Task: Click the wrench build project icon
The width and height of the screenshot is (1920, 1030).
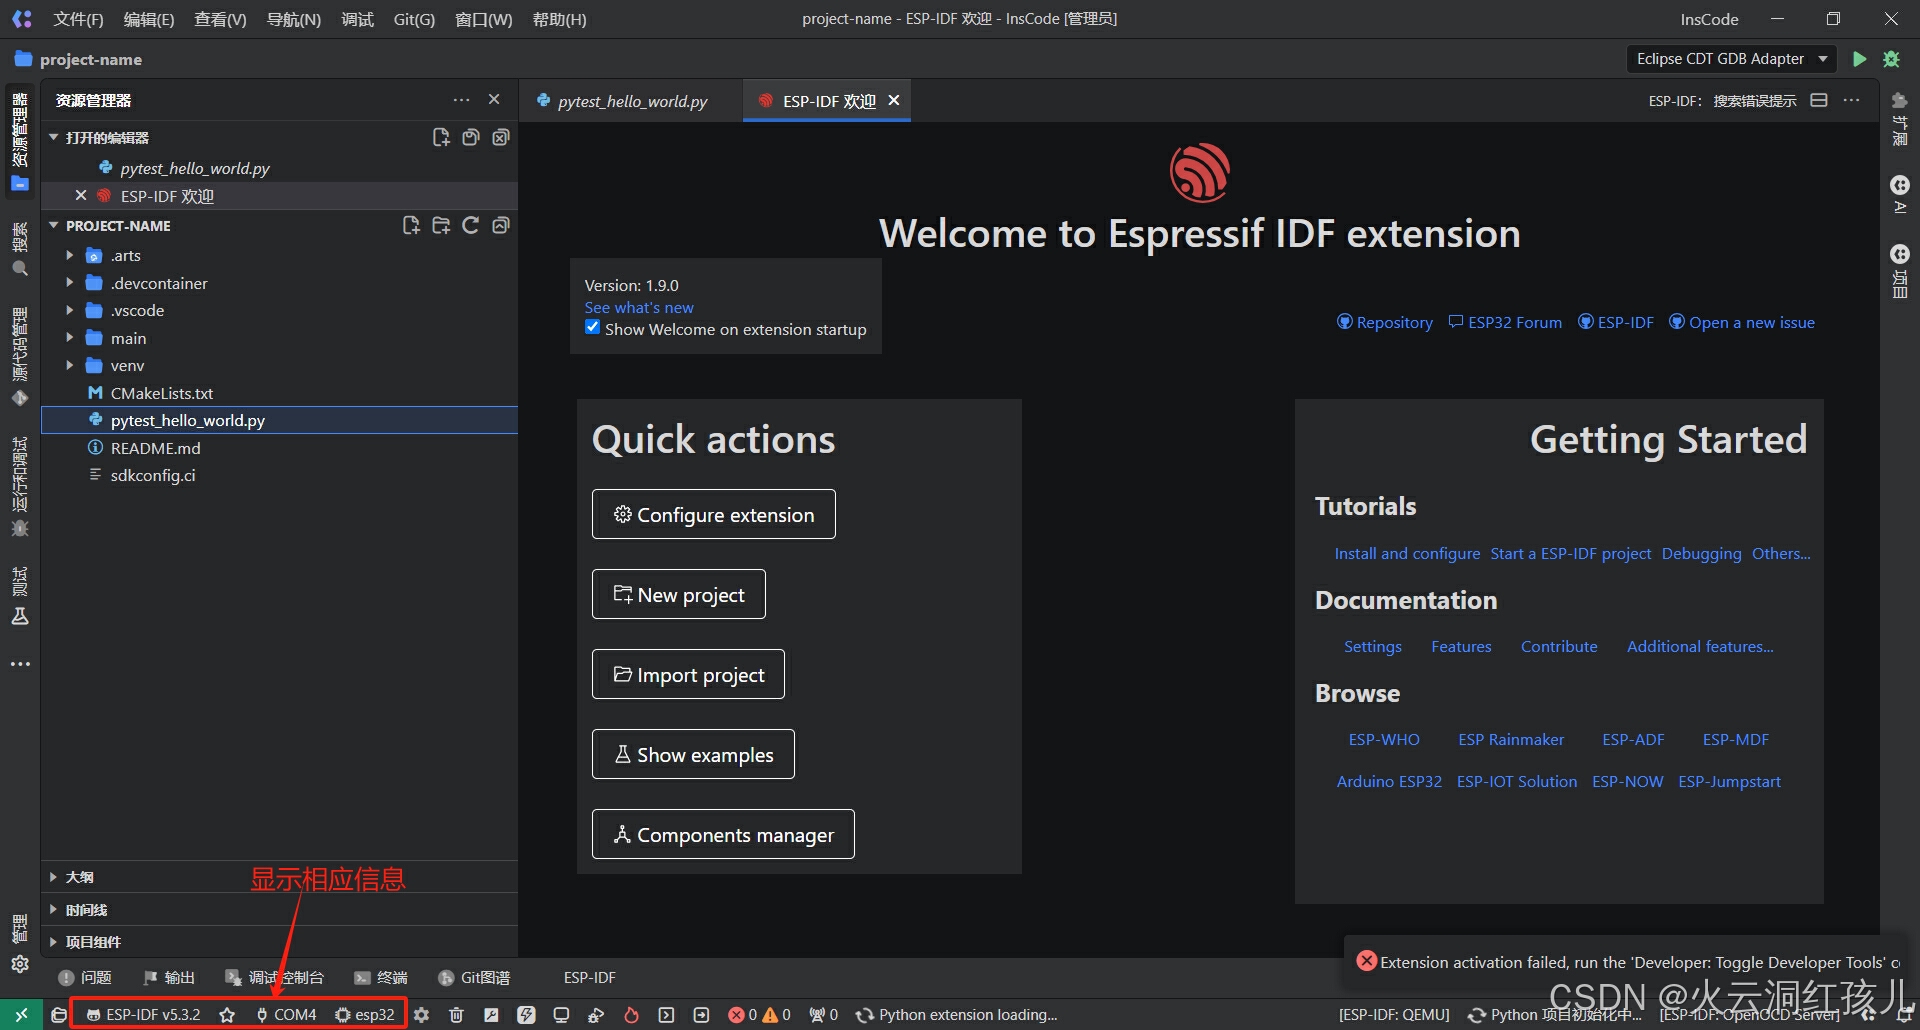Action: tap(491, 1014)
